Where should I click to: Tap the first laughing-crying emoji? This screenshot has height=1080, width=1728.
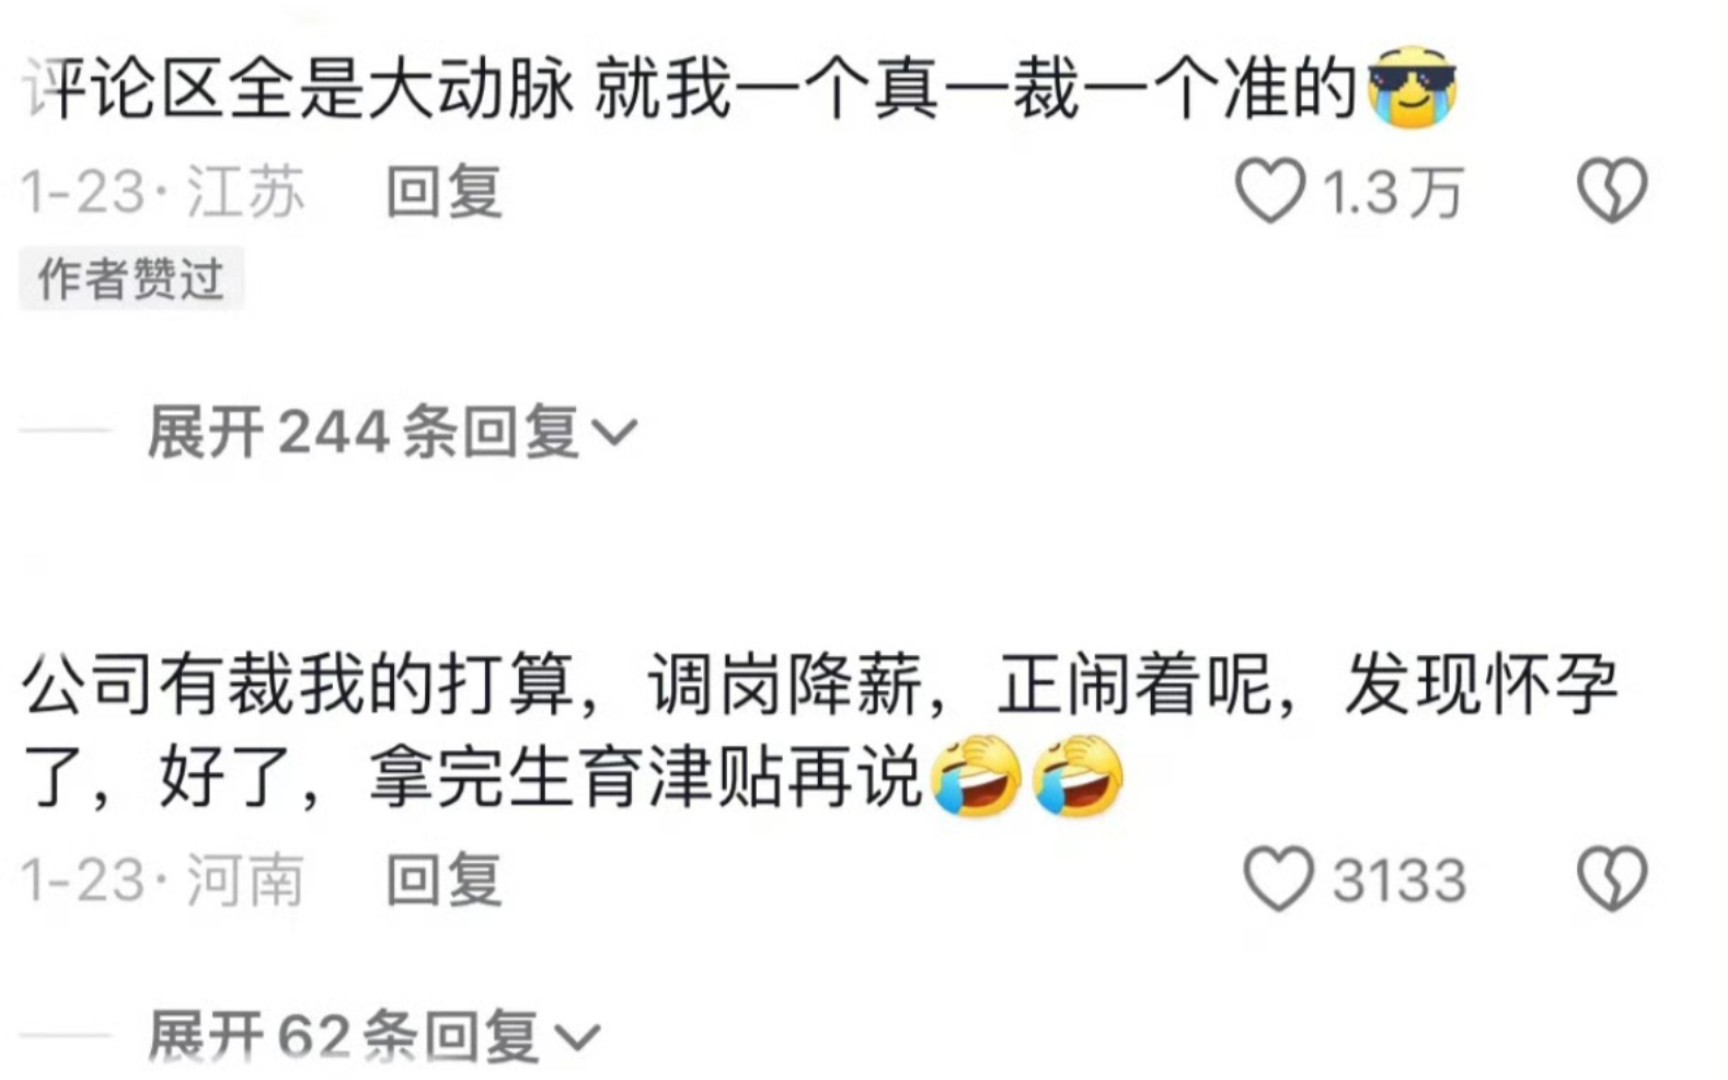tap(975, 776)
